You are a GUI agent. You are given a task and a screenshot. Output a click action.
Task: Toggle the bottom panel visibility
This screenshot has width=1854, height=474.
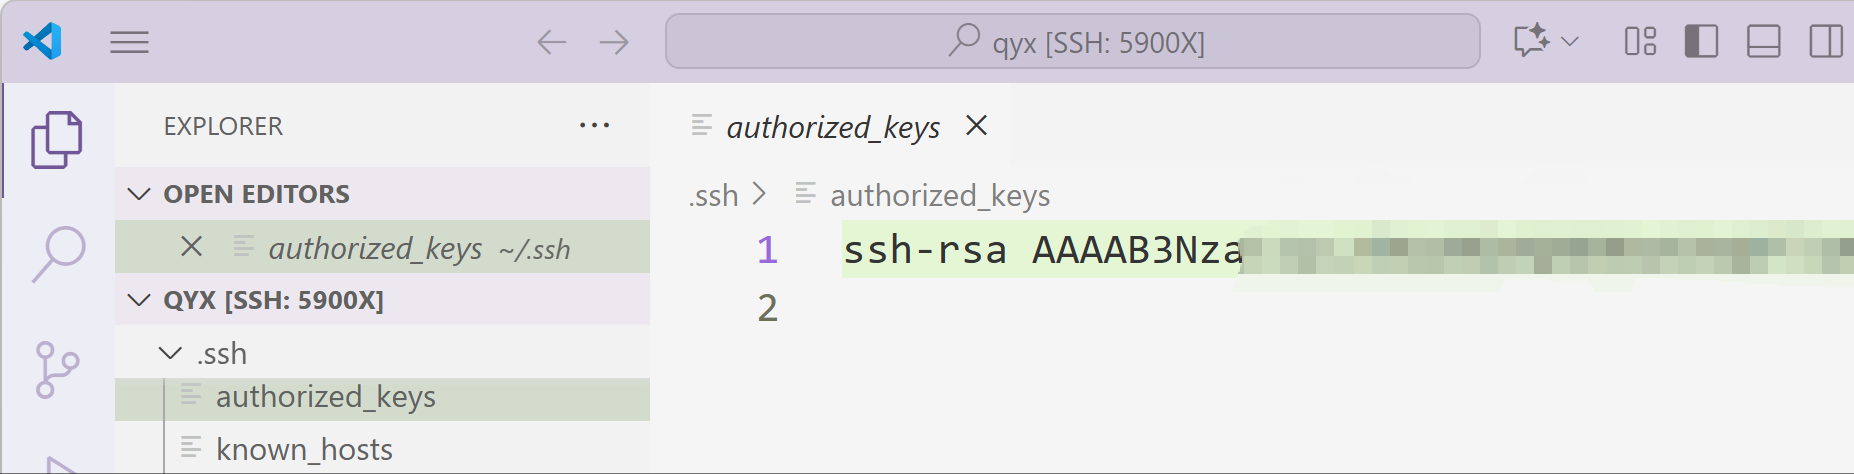point(1763,41)
